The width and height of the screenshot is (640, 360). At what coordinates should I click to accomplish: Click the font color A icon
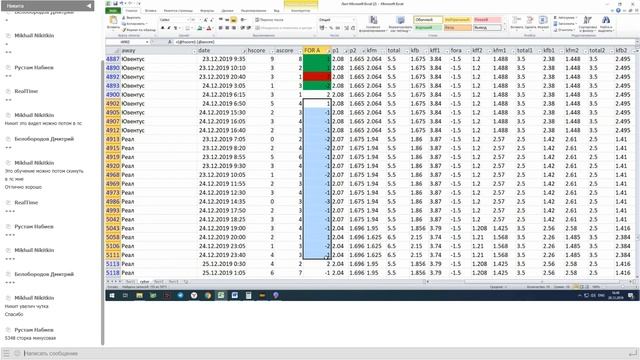point(209,28)
